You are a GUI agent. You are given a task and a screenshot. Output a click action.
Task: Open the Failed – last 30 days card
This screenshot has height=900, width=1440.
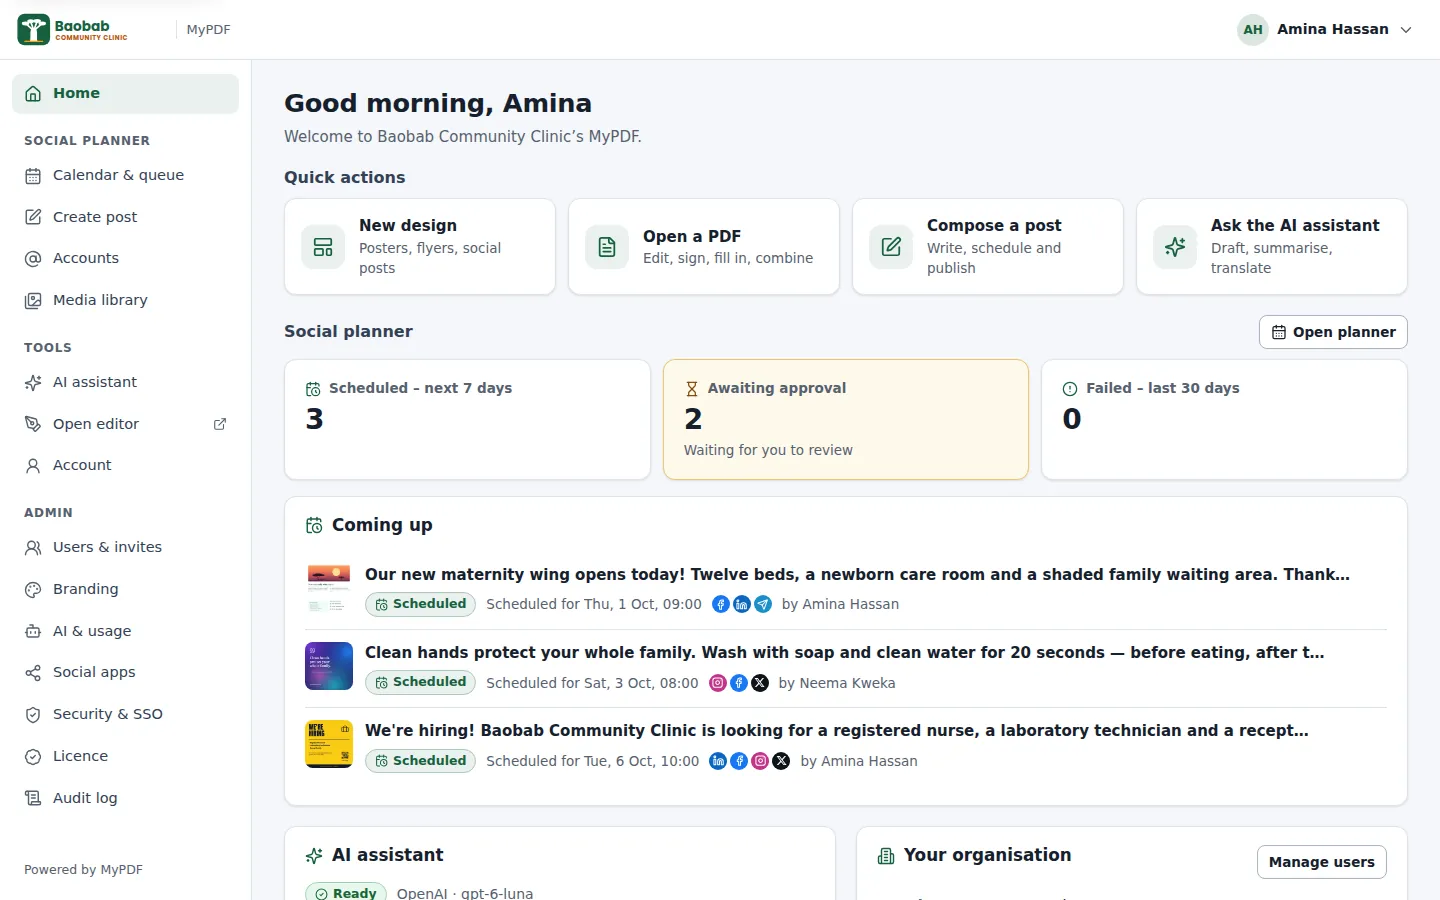tap(1224, 420)
